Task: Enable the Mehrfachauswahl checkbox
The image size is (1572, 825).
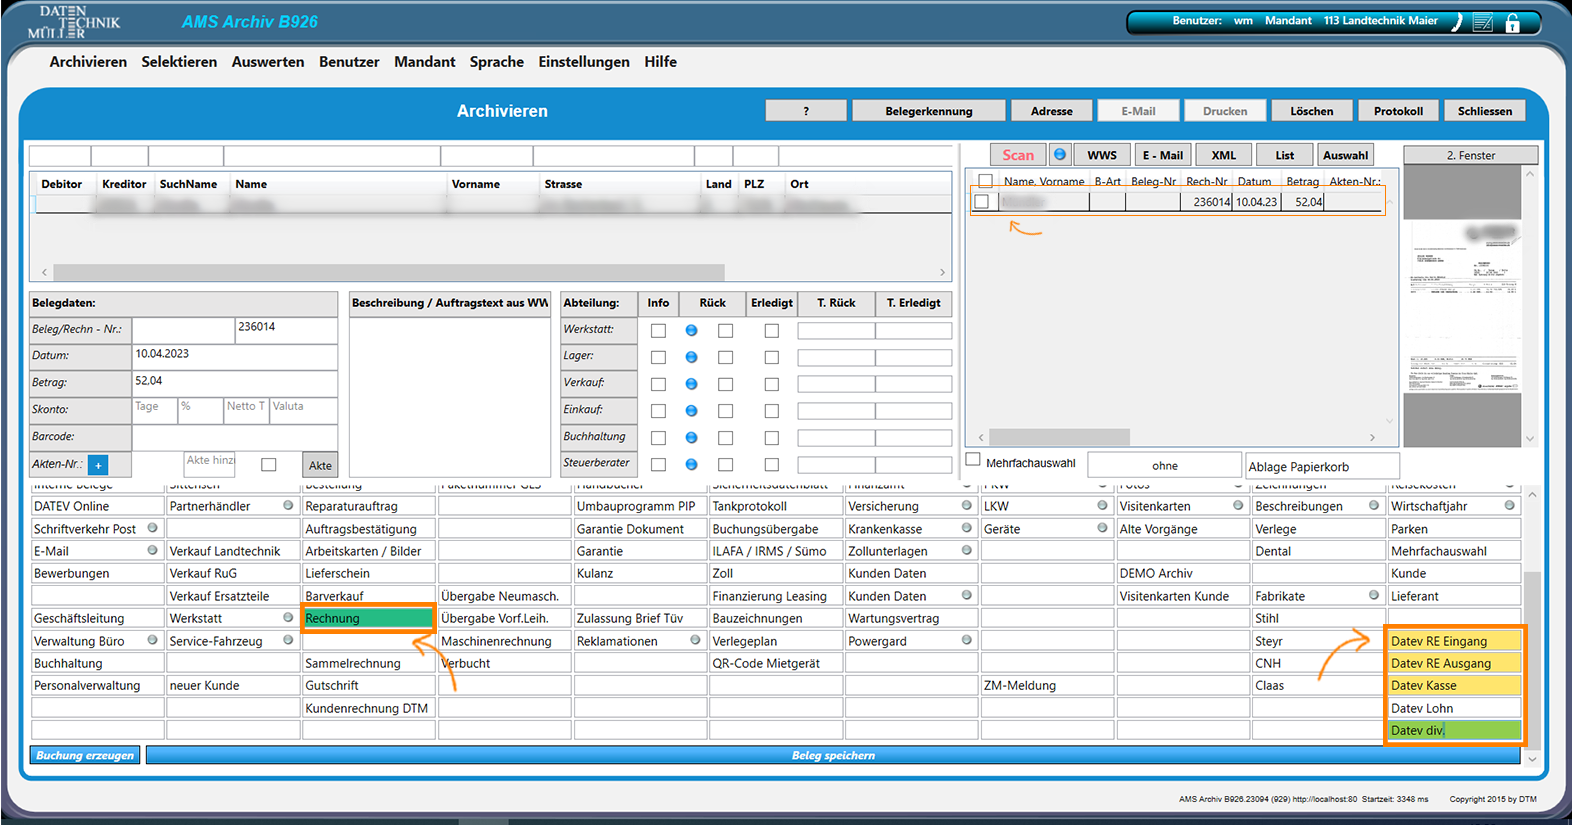Action: pyautogui.click(x=973, y=460)
